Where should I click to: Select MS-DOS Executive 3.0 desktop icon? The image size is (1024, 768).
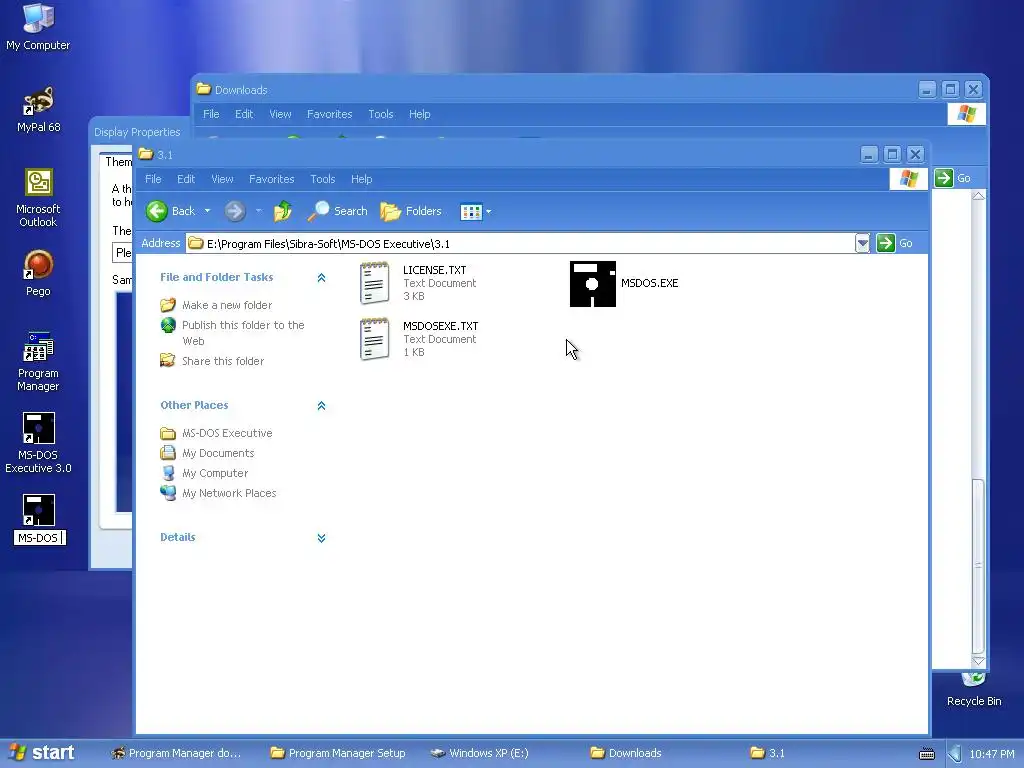38,443
